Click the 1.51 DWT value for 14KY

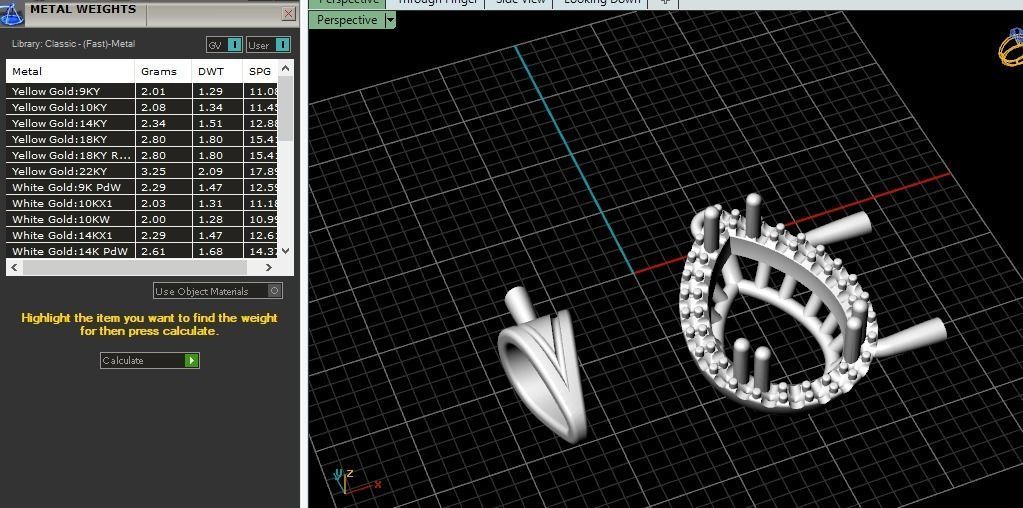click(211, 123)
